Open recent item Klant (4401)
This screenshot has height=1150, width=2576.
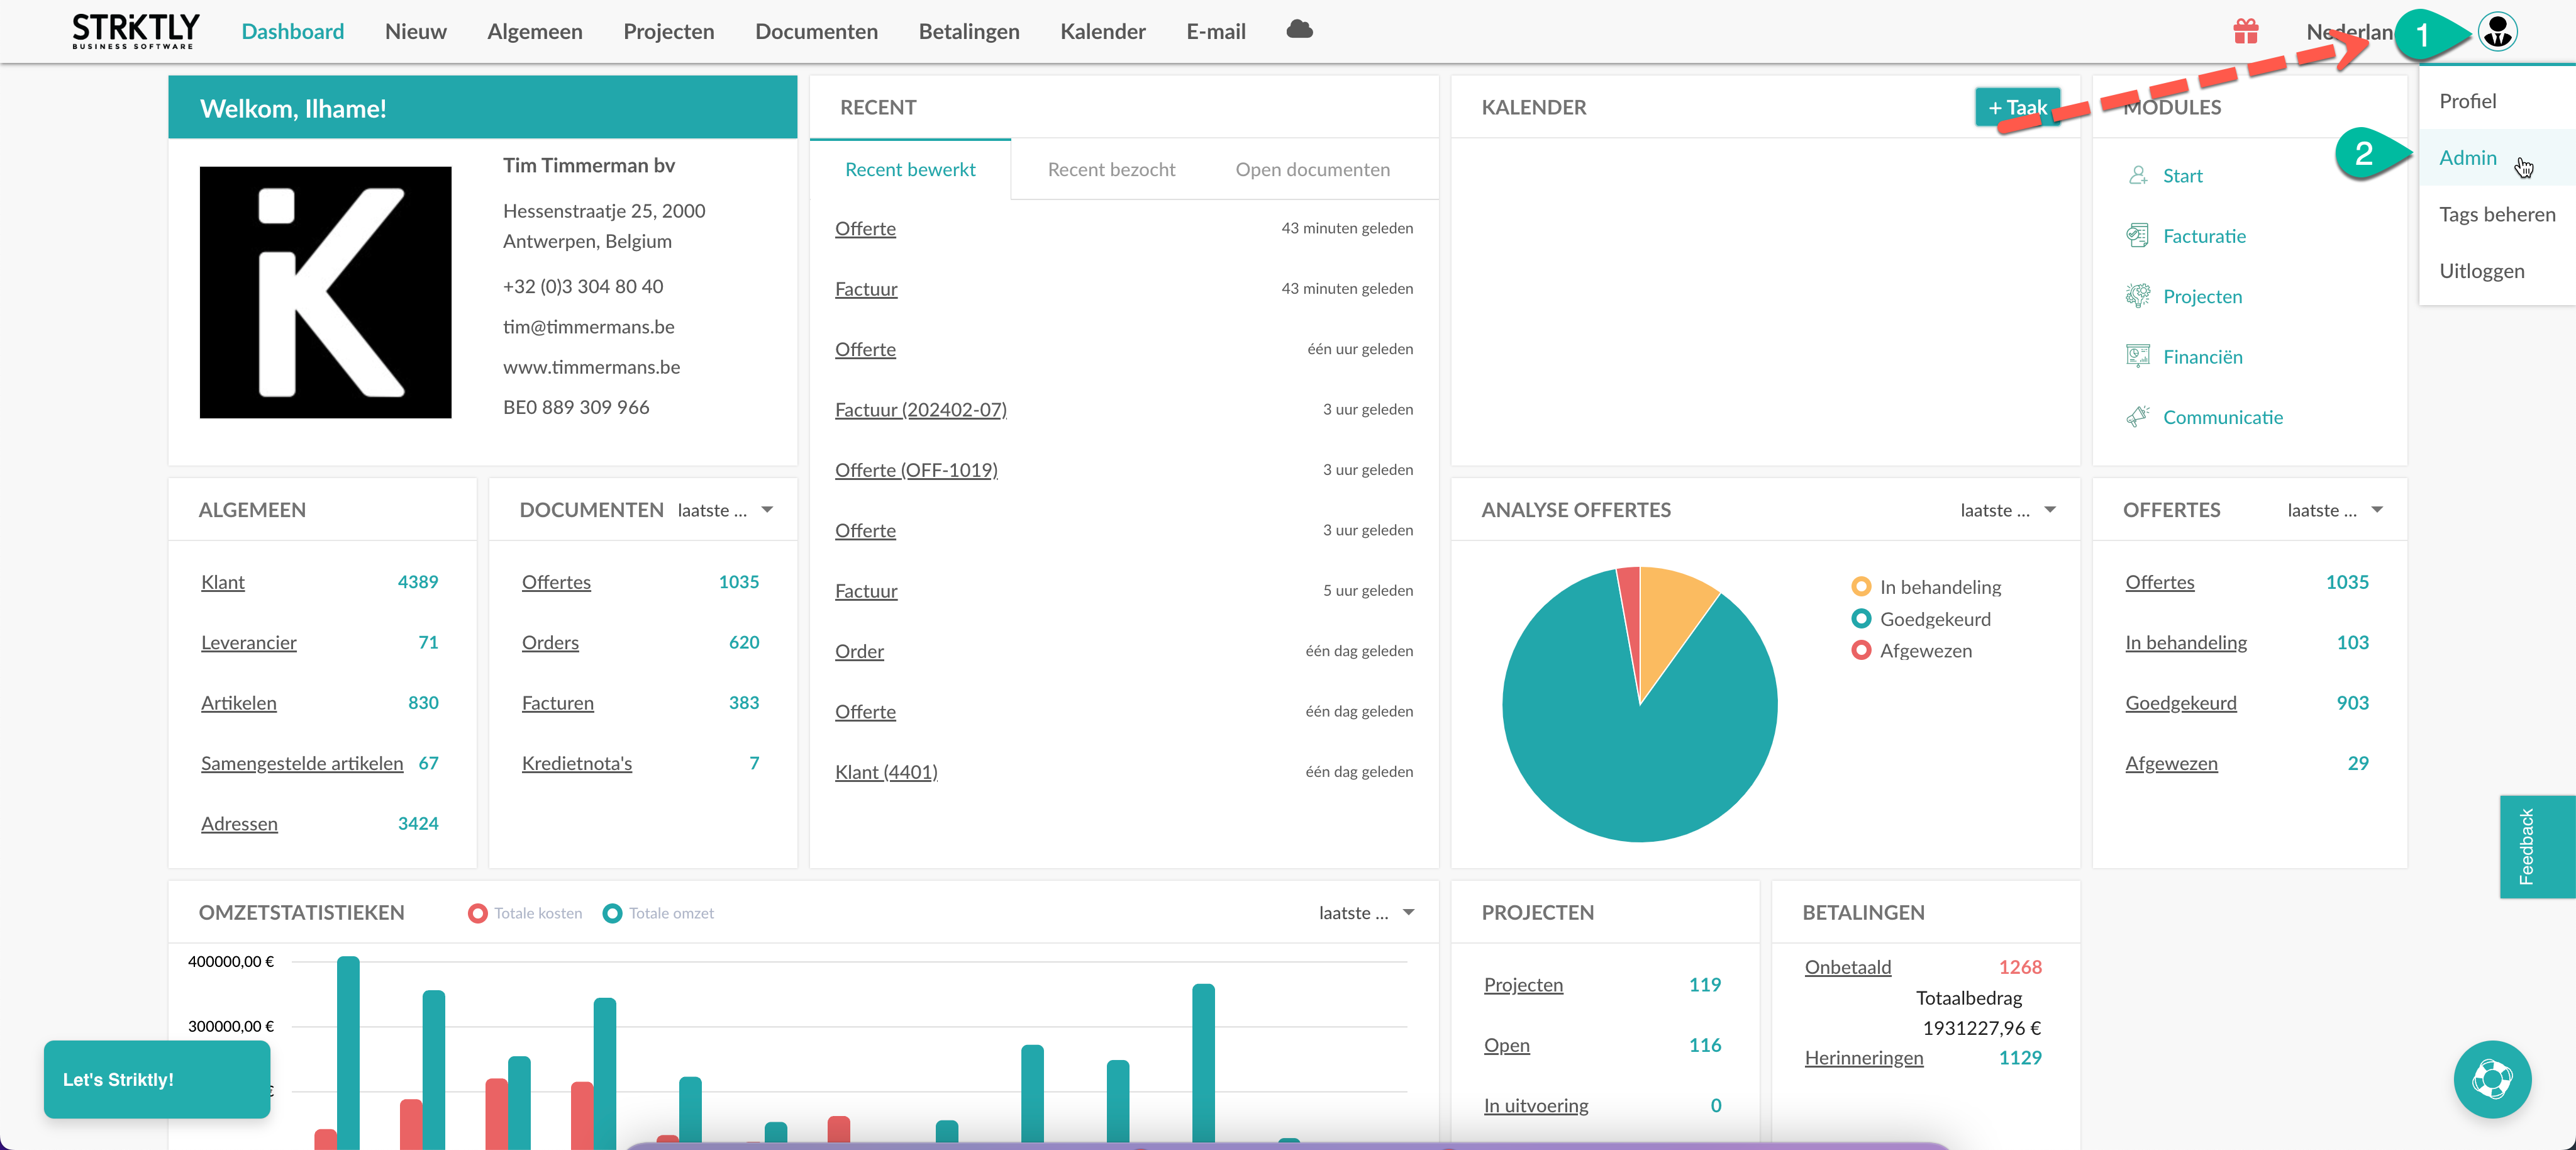[x=886, y=772]
